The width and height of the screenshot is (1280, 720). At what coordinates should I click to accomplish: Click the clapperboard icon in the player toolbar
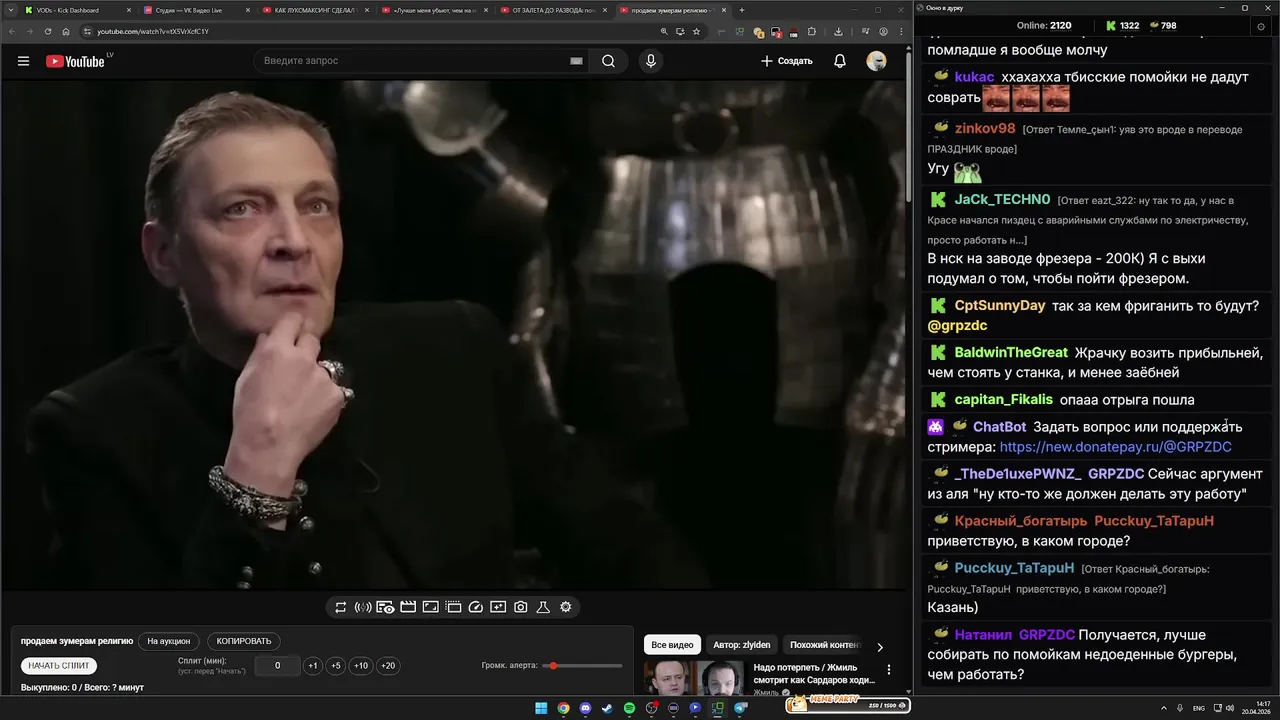pos(408,607)
